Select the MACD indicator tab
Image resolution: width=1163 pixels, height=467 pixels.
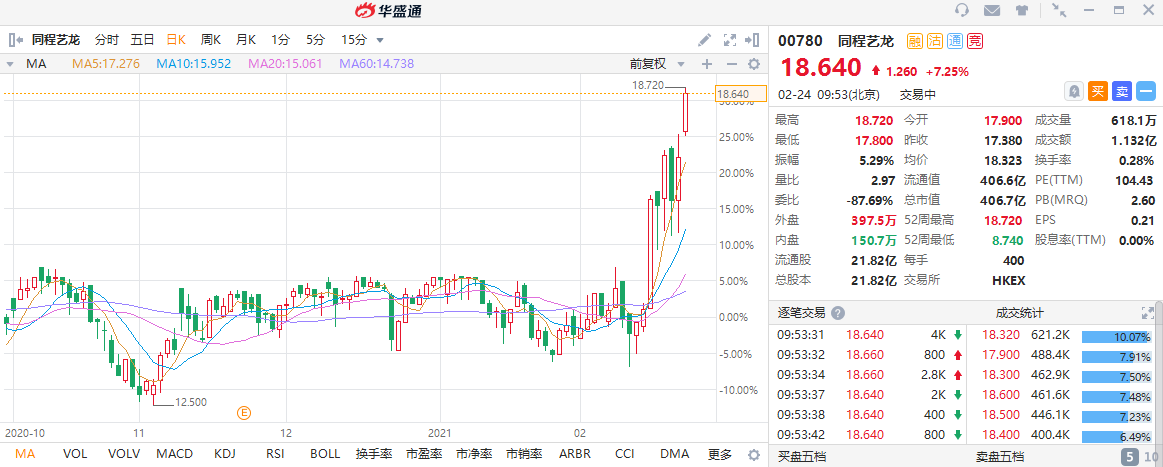point(173,454)
